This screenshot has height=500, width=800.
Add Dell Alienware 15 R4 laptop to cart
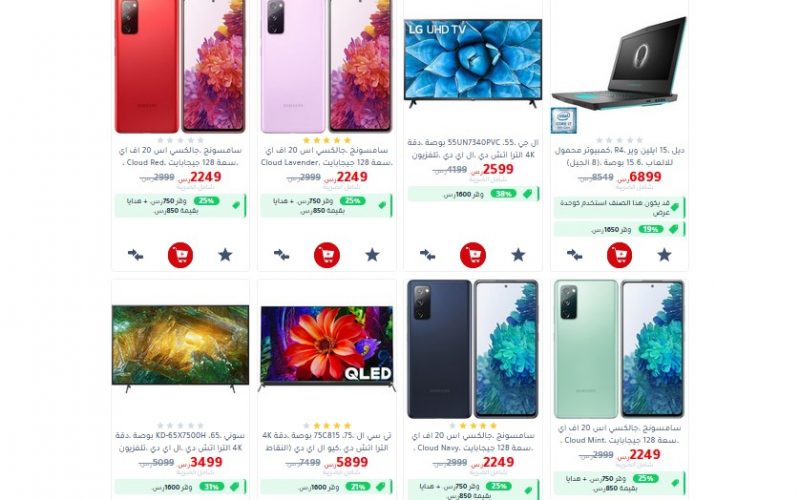[x=619, y=255]
